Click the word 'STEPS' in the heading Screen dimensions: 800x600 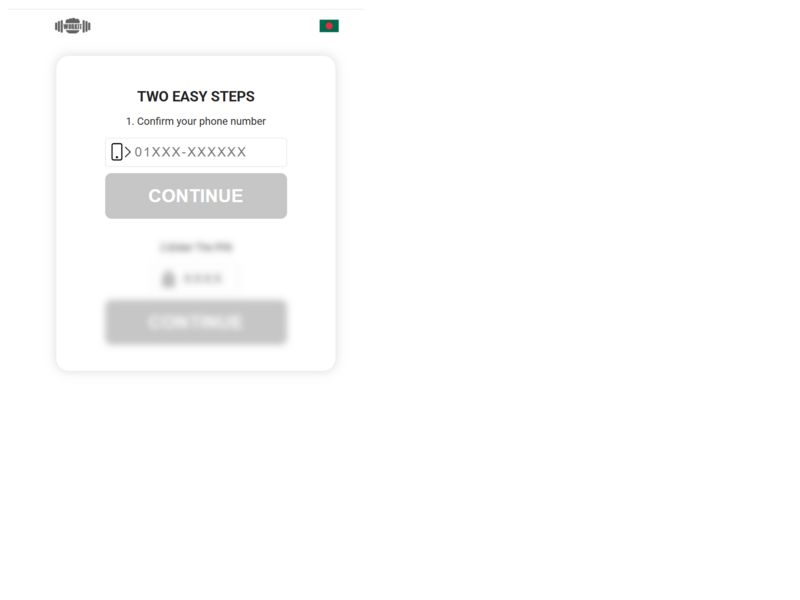pyautogui.click(x=233, y=96)
